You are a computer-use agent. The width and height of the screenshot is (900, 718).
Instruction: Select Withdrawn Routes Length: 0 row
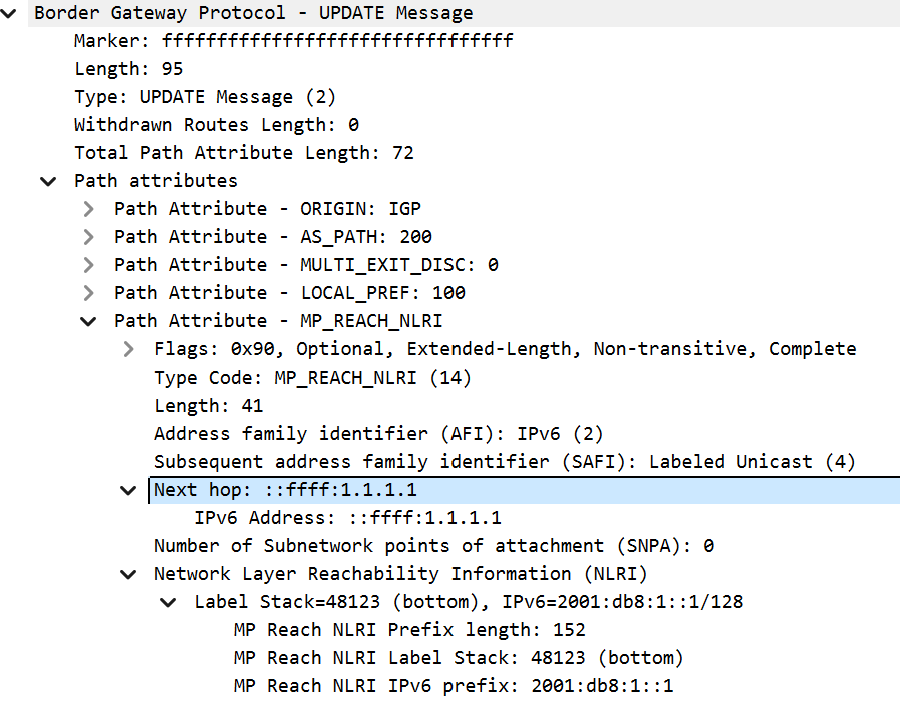coord(216,125)
